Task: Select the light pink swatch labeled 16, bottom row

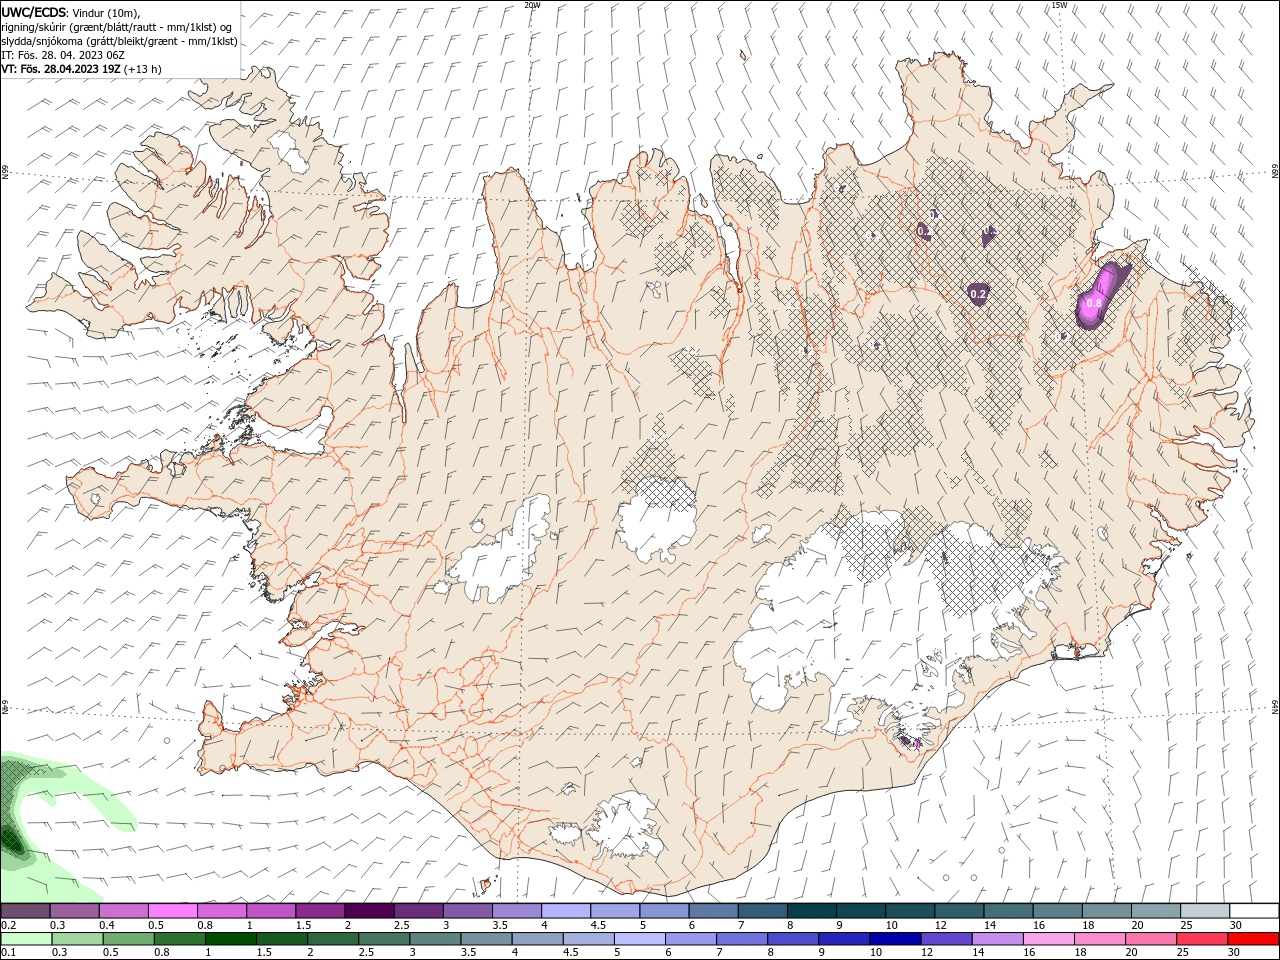Action: 1049,939
